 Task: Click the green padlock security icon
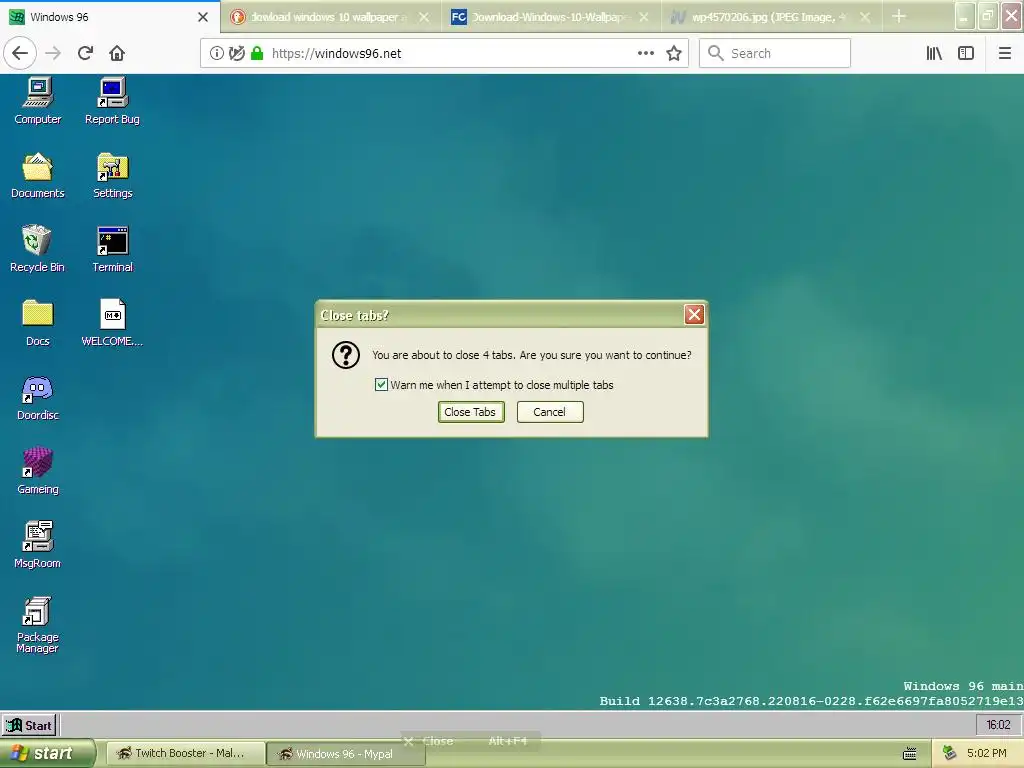257,53
